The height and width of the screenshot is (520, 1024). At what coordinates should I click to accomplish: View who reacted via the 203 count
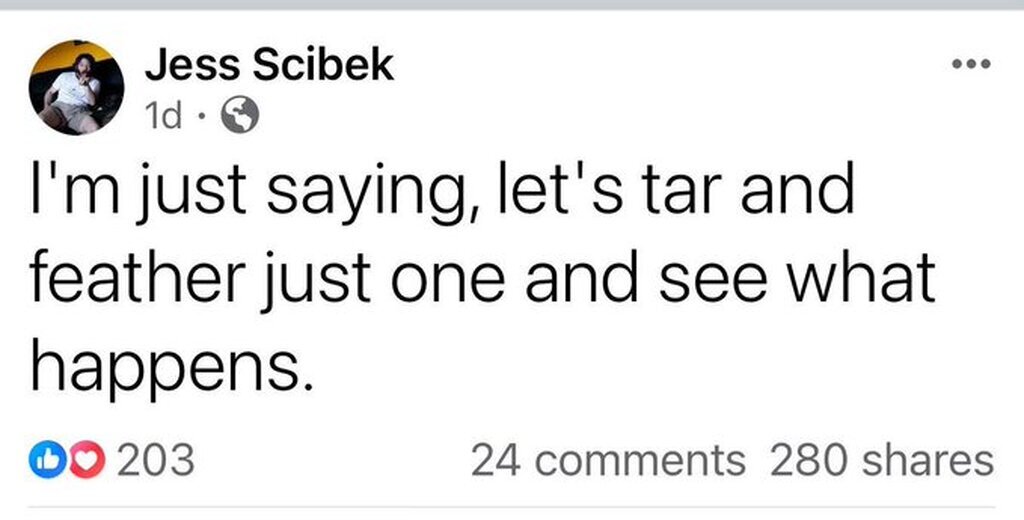click(155, 461)
